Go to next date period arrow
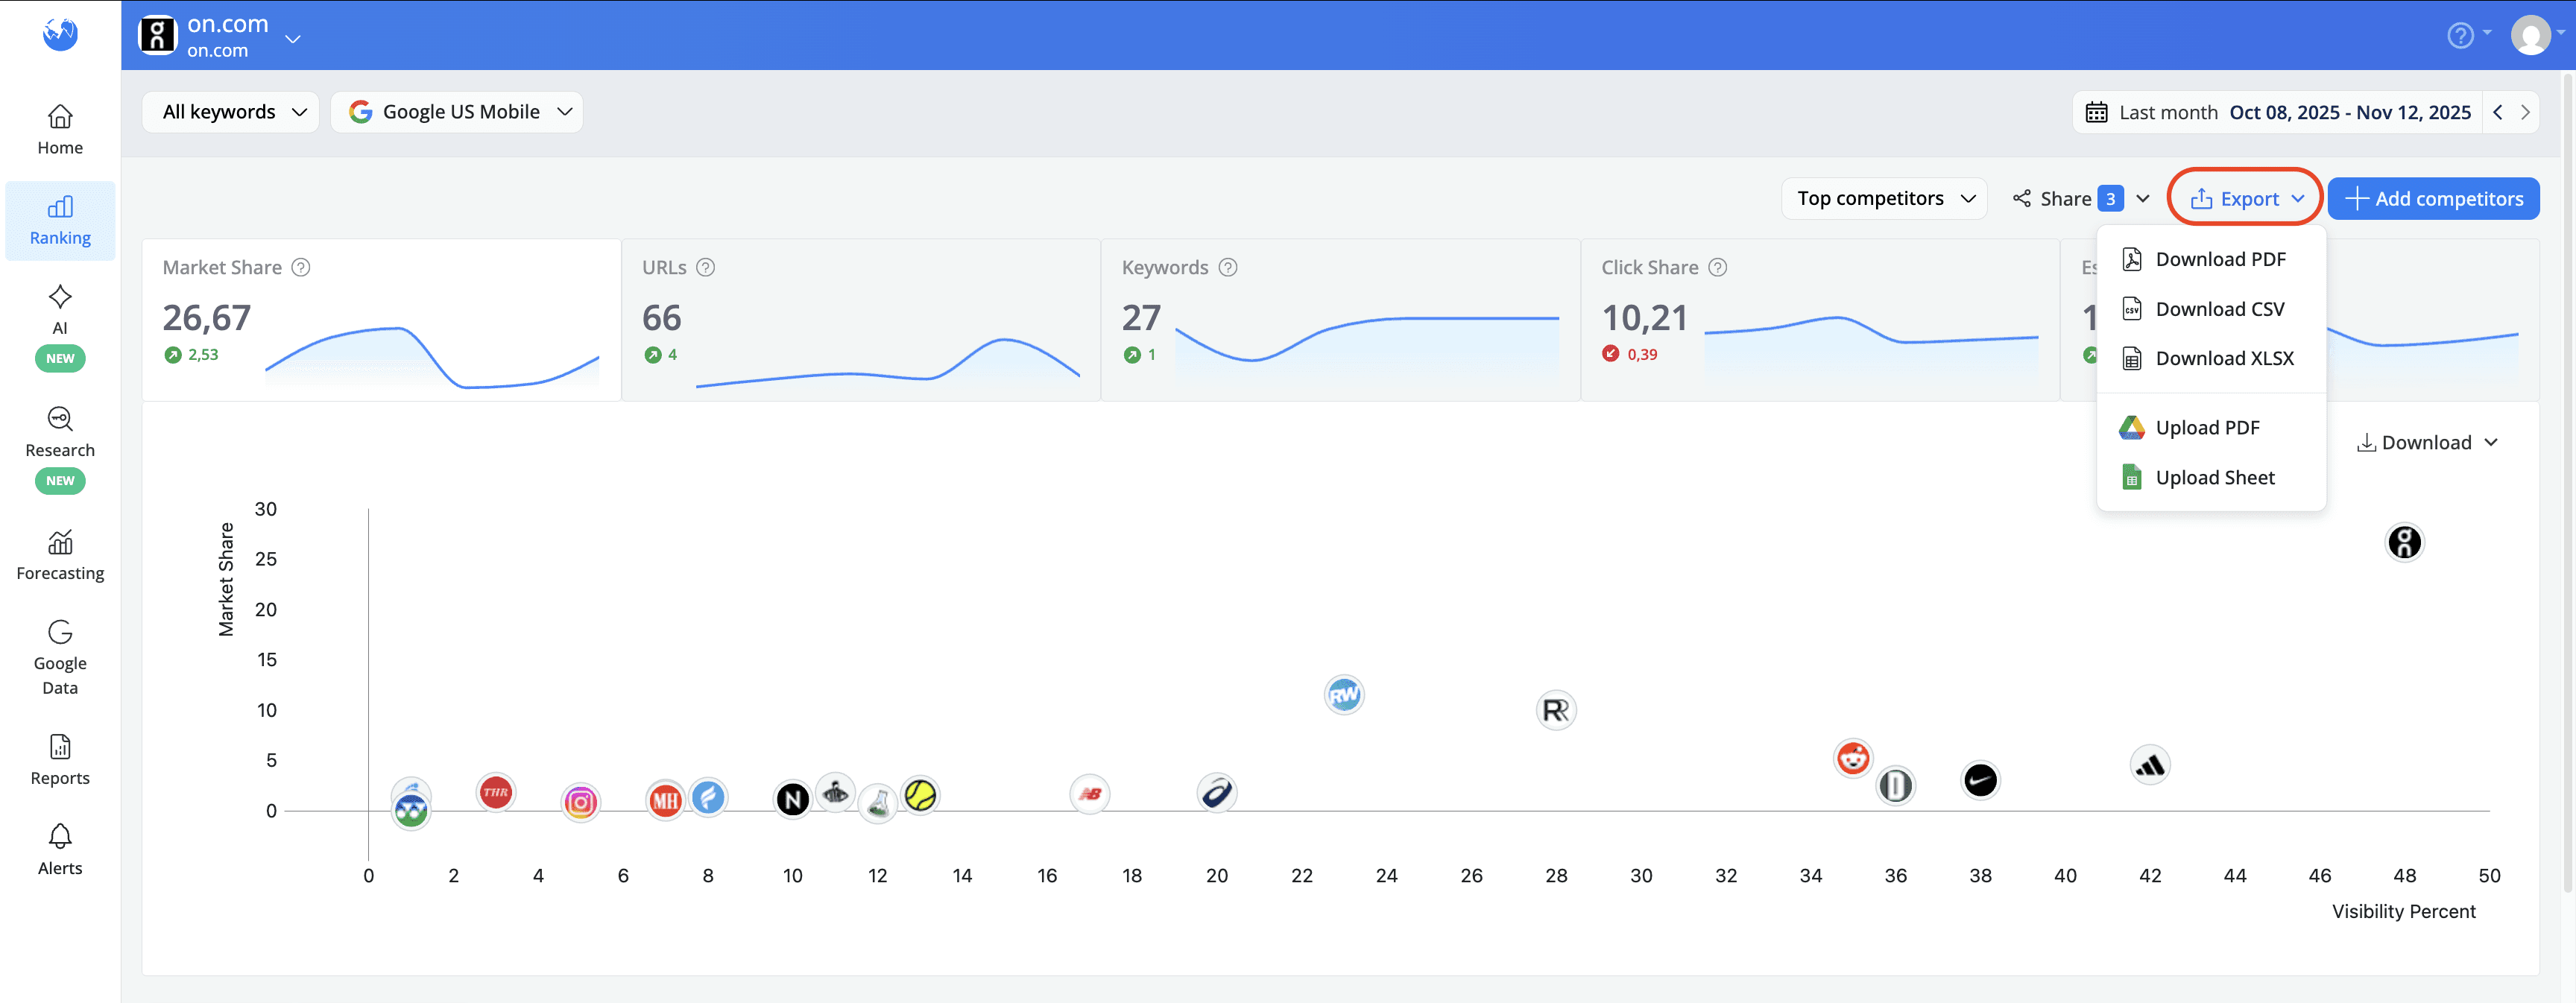Image resolution: width=2576 pixels, height=1003 pixels. click(x=2525, y=112)
